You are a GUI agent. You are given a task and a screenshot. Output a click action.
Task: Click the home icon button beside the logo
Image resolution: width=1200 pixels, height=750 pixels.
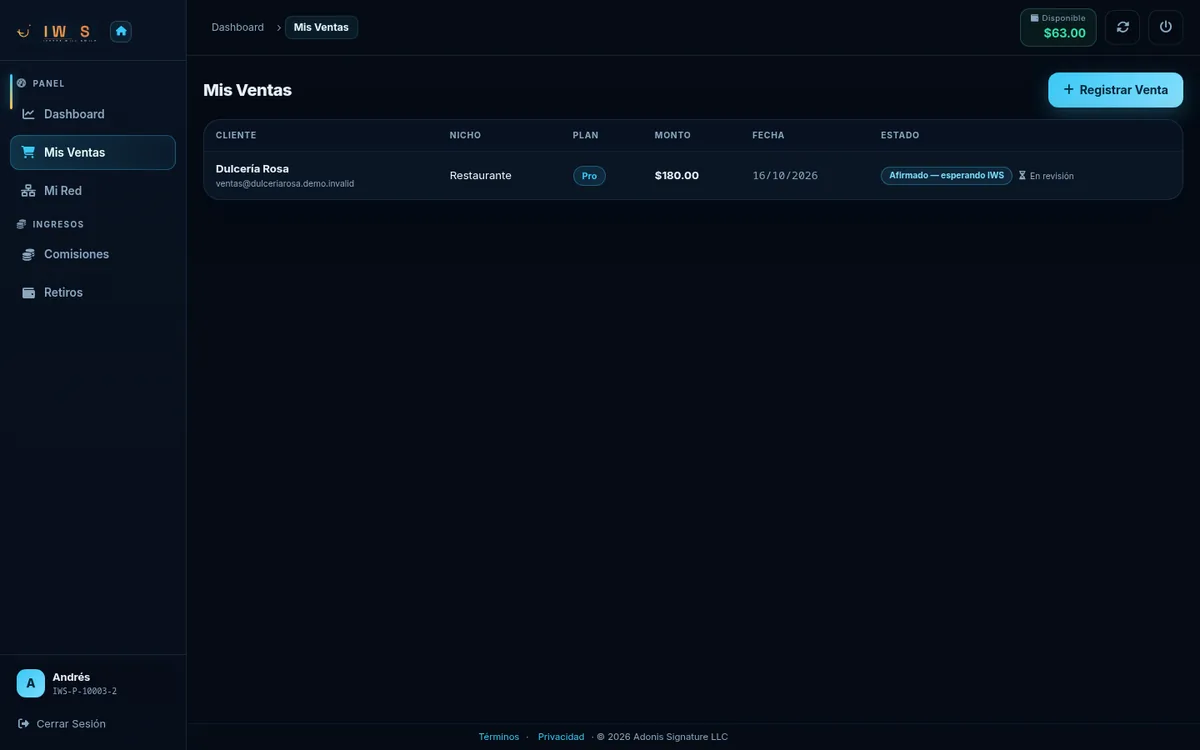(121, 31)
